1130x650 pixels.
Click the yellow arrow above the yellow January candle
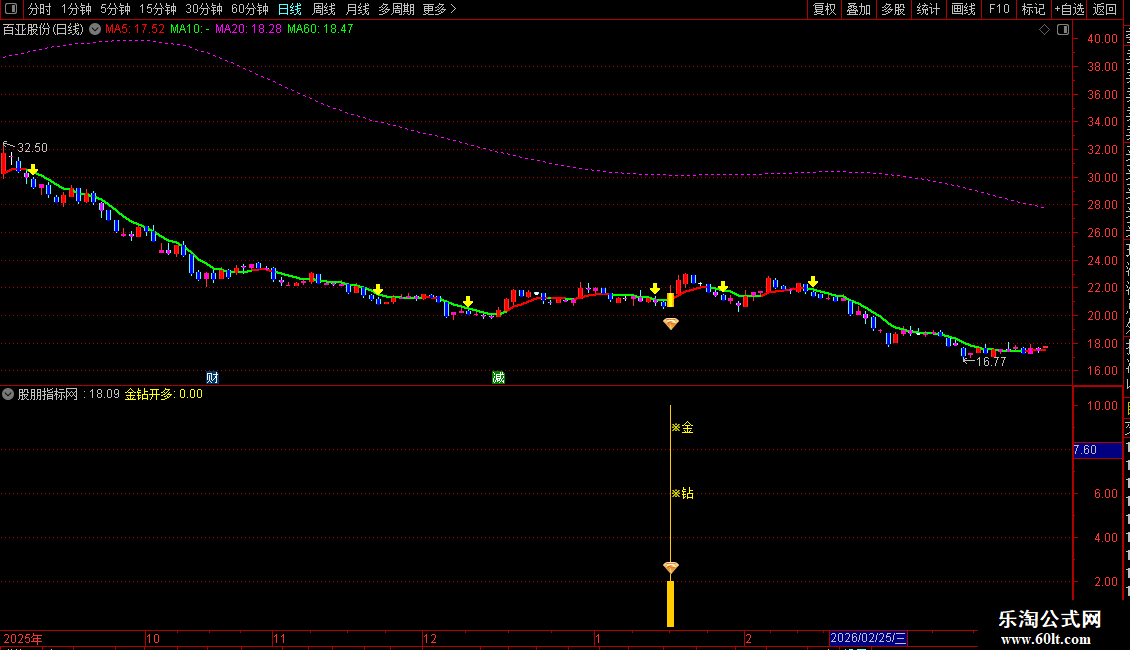tap(654, 288)
